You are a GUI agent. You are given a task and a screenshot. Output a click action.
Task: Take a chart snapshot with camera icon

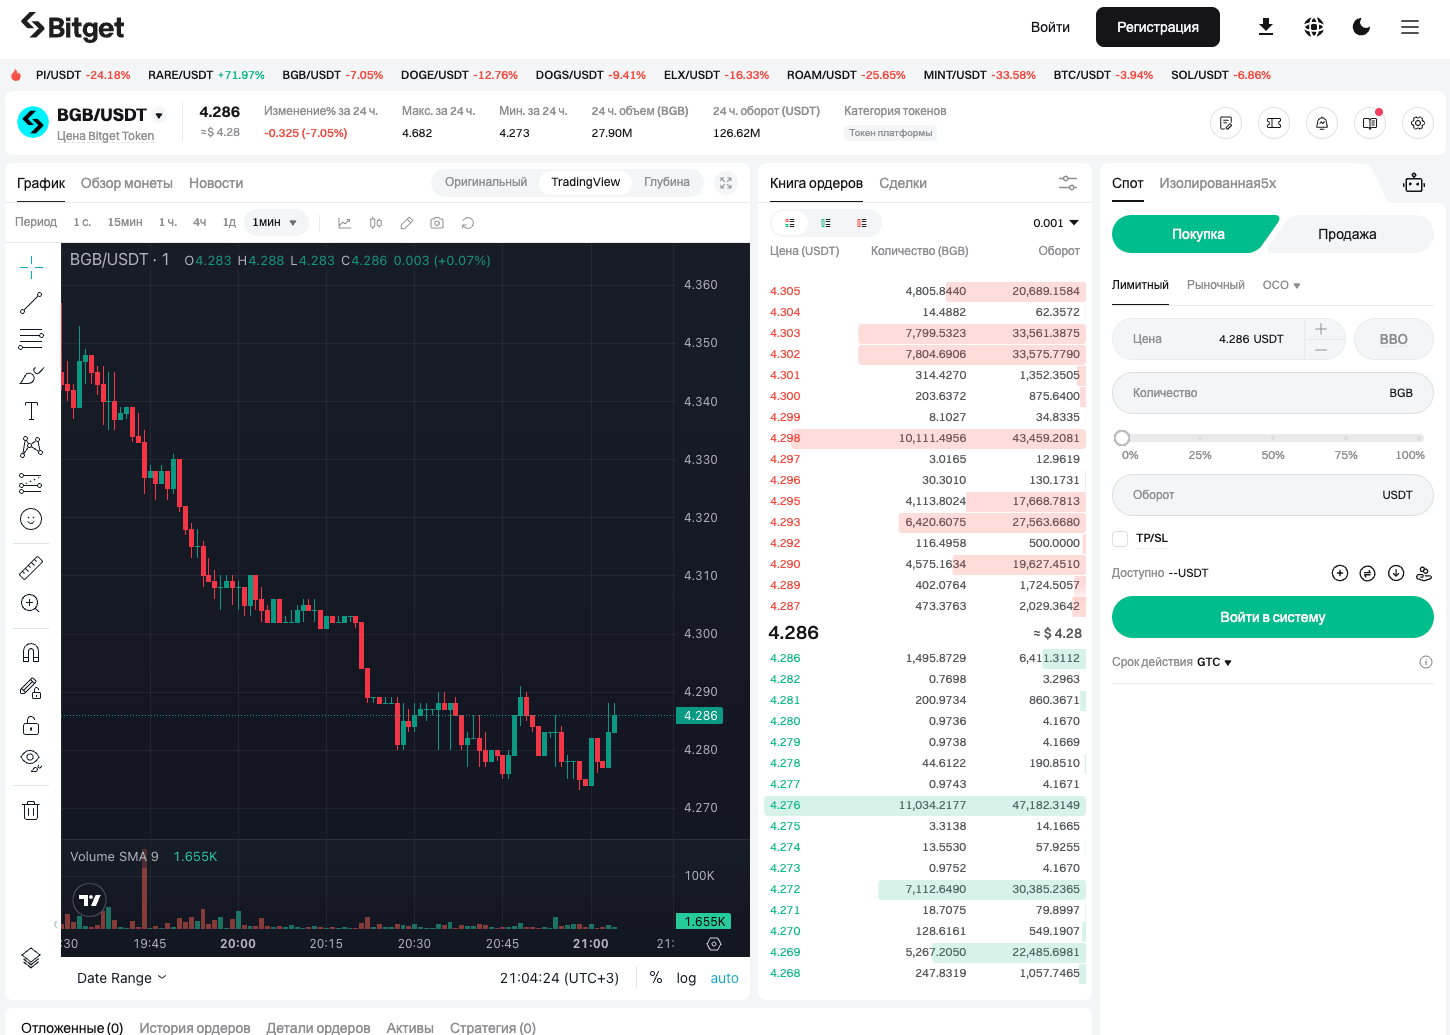[437, 223]
